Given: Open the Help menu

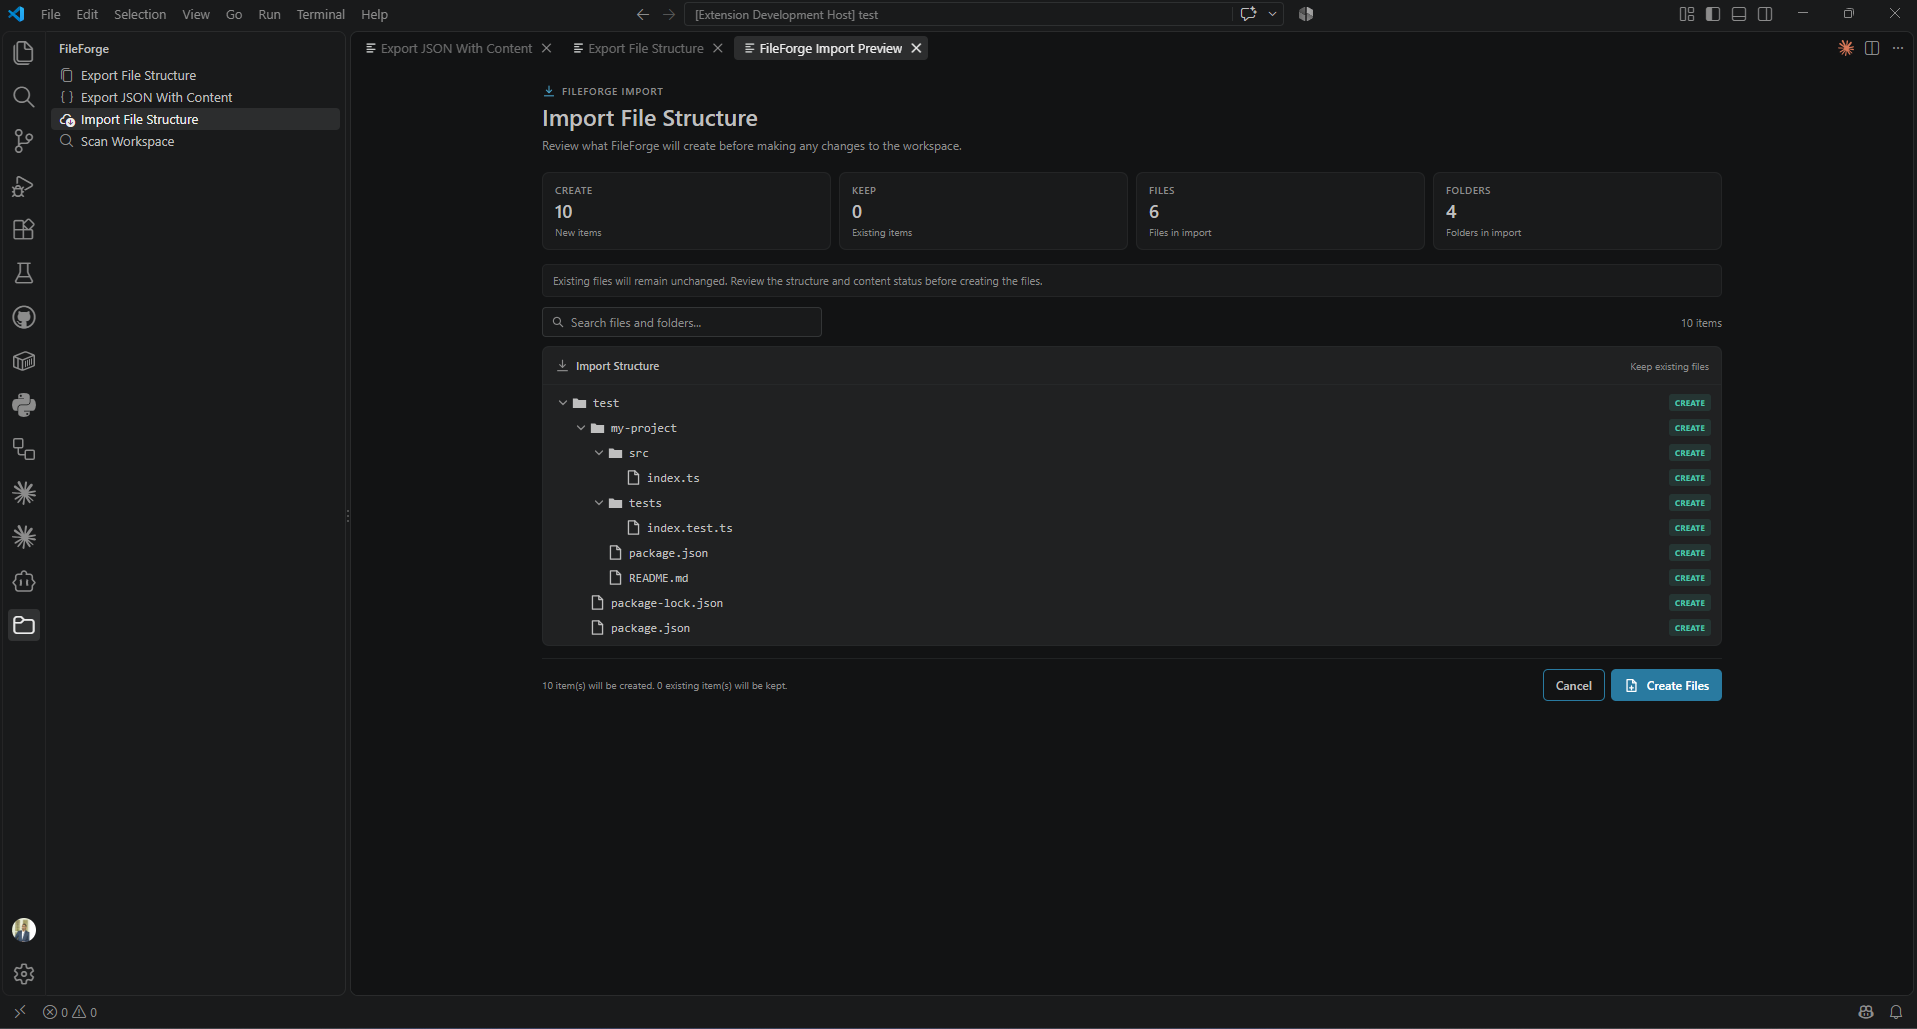Looking at the screenshot, I should point(374,14).
